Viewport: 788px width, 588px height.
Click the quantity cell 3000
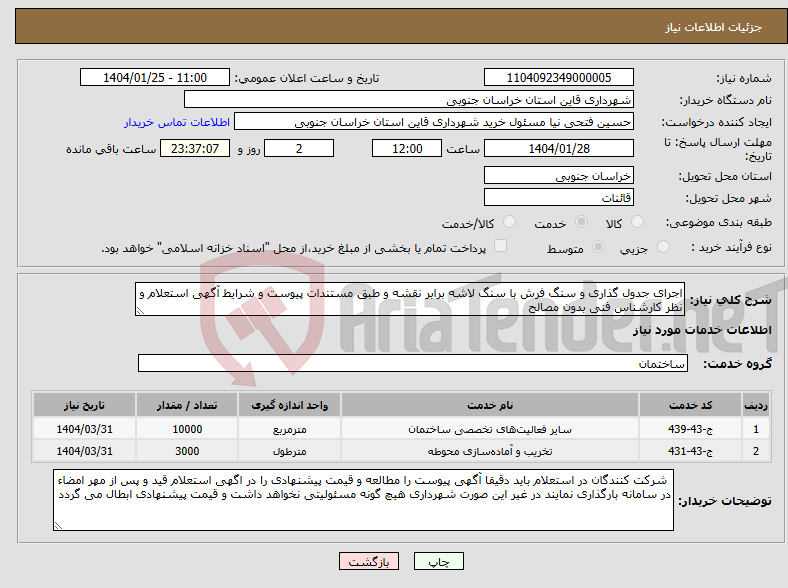(187, 451)
